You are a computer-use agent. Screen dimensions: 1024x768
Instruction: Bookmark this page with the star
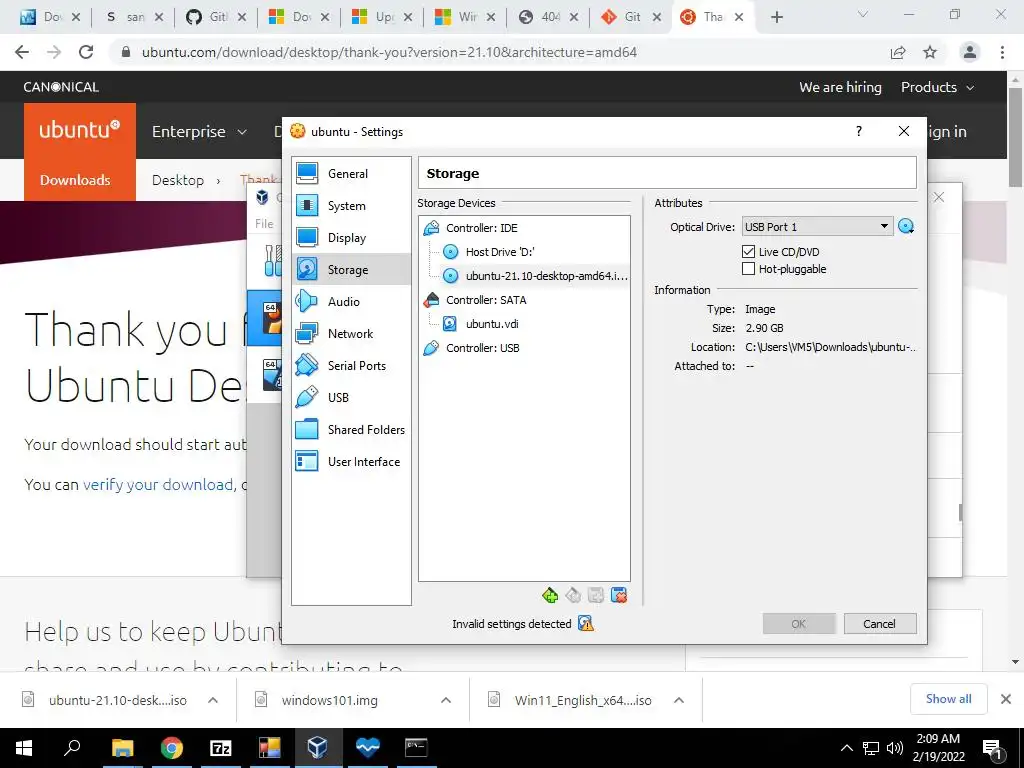[930, 52]
